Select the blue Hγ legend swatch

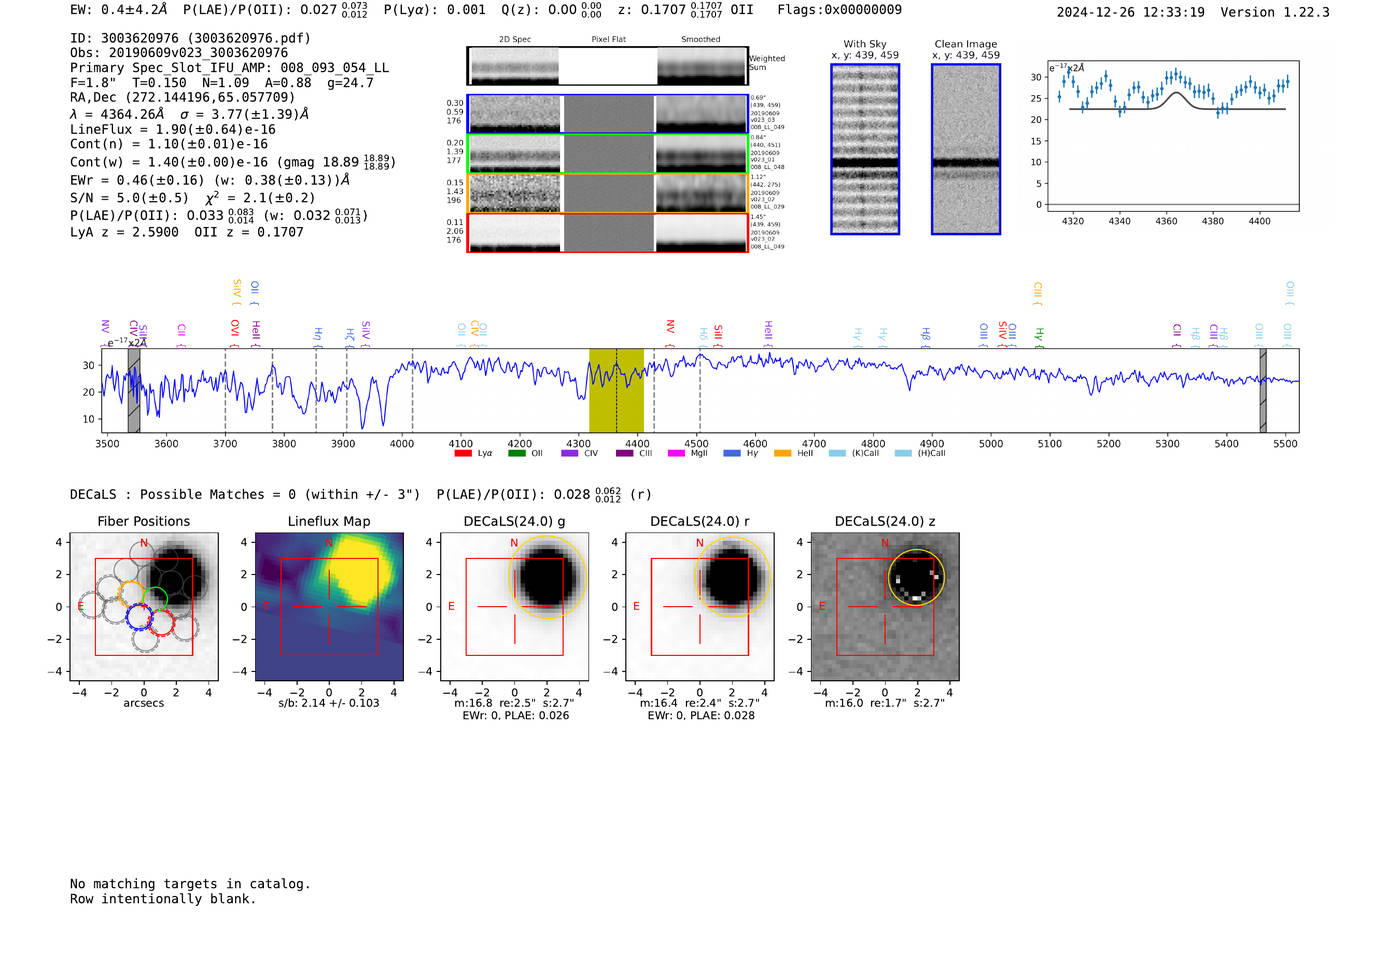[x=732, y=454]
